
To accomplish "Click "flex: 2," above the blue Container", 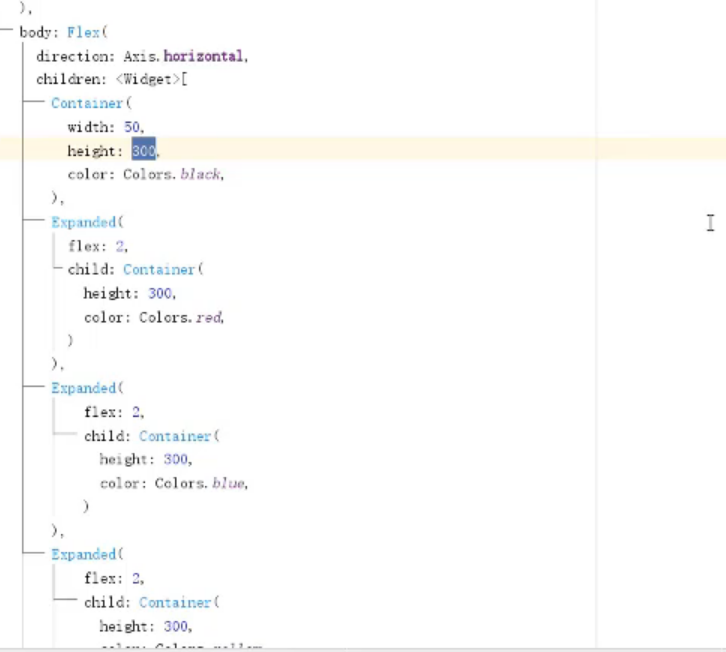I will click(x=114, y=412).
